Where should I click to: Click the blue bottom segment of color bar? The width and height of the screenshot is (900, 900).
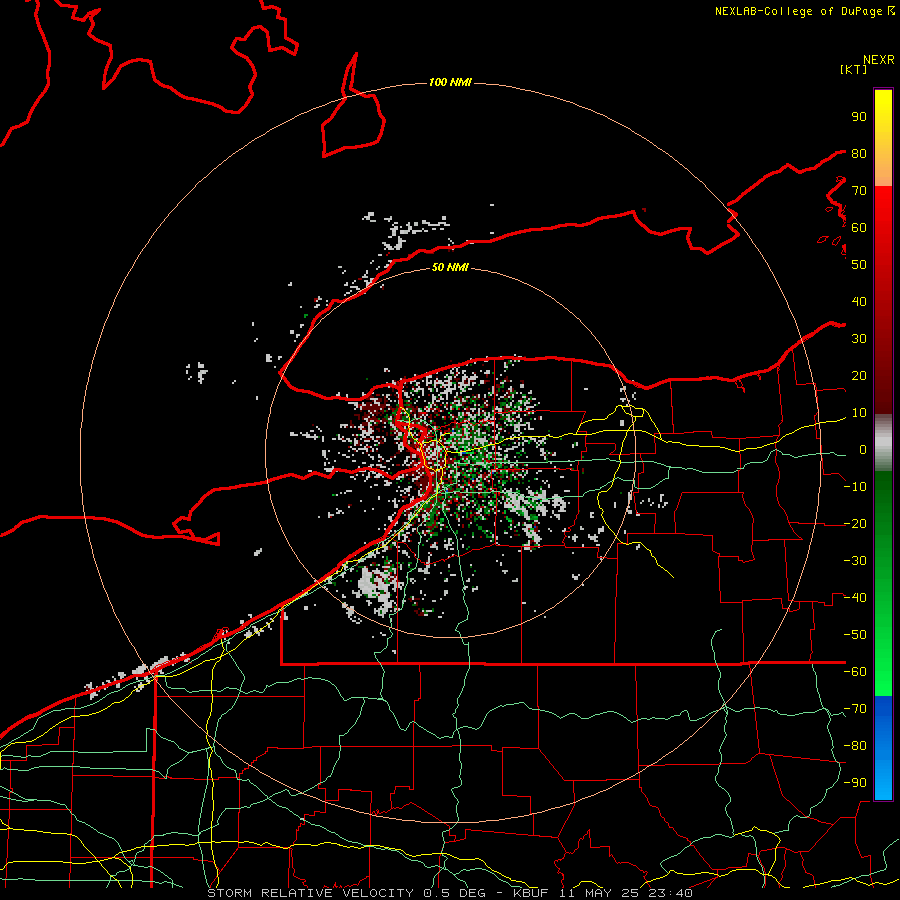pos(883,748)
